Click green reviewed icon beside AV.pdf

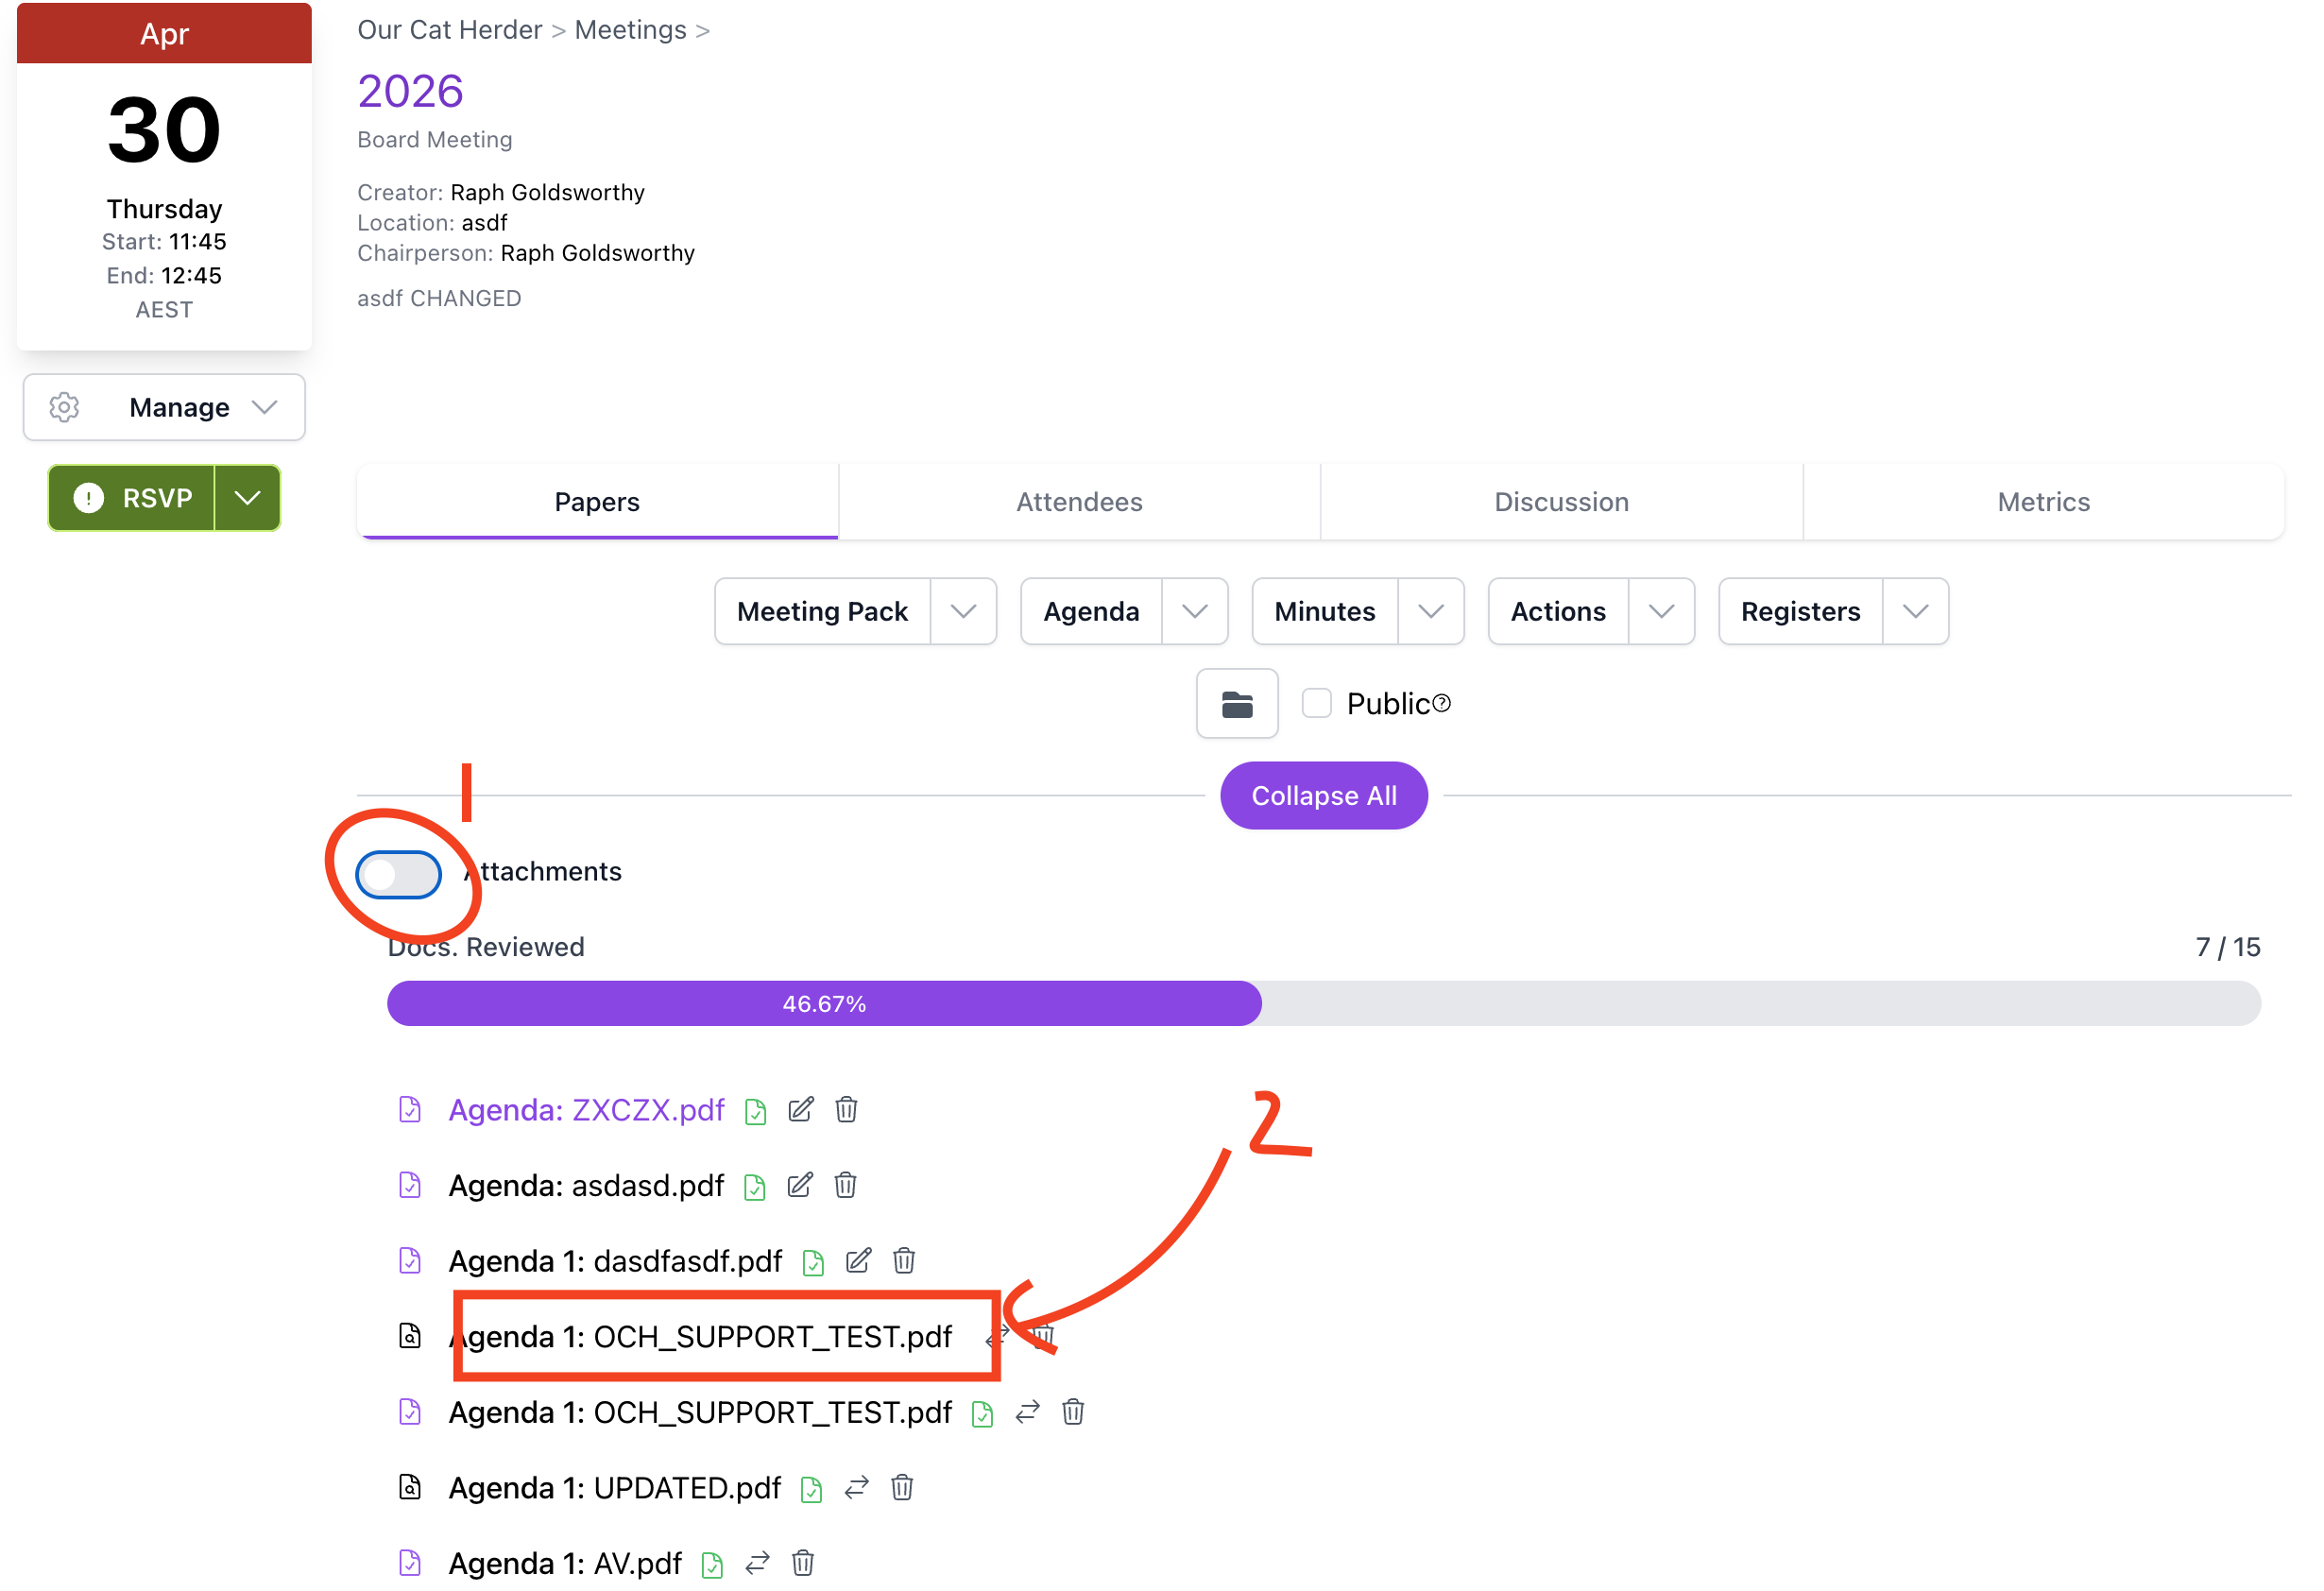pos(712,1564)
